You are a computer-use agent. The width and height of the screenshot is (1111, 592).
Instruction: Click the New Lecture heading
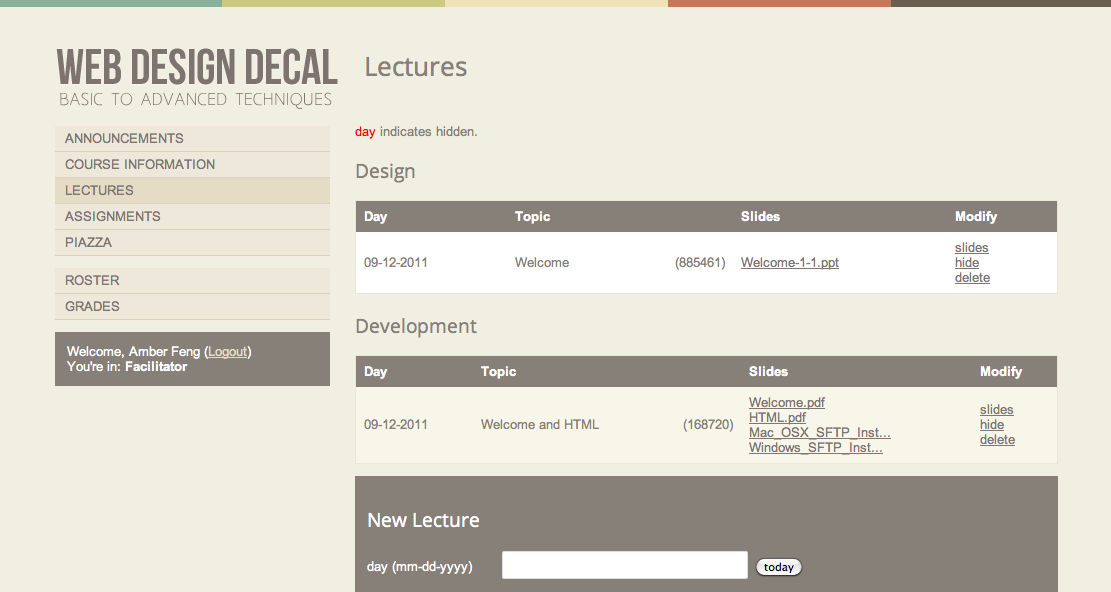pyautogui.click(x=423, y=520)
